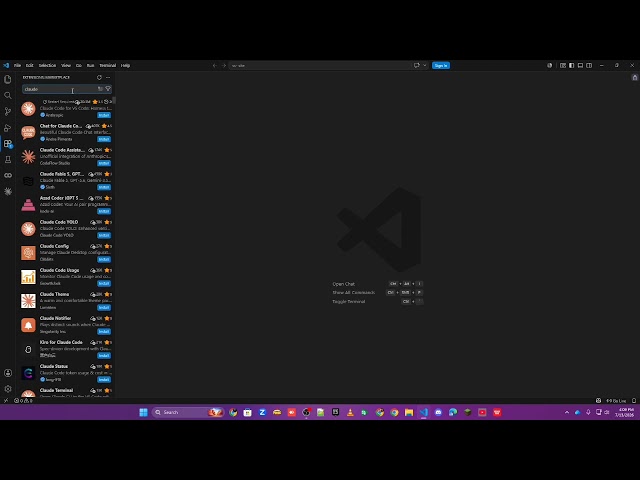Click the command center search bar

click(320, 65)
